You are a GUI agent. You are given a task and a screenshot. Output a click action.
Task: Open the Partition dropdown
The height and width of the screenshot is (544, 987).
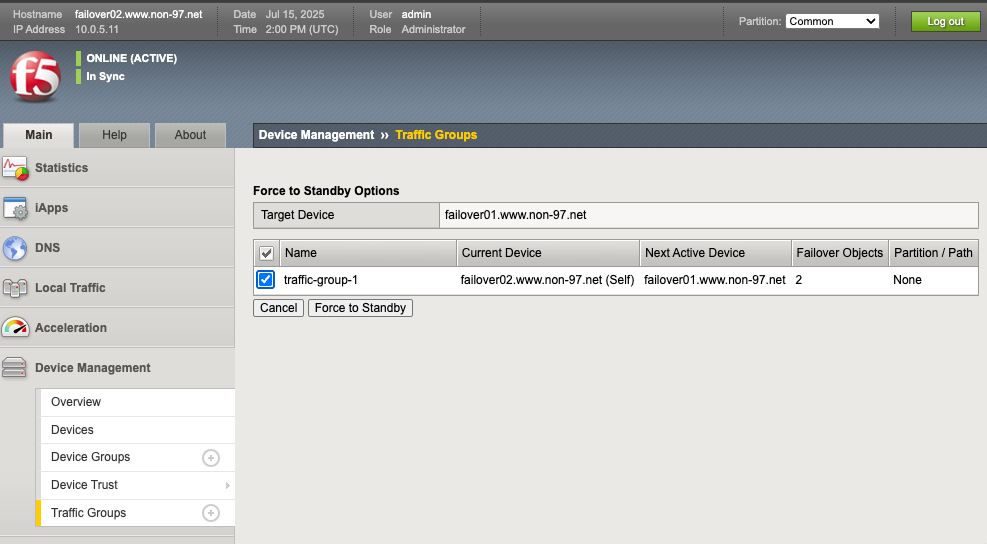pos(832,21)
